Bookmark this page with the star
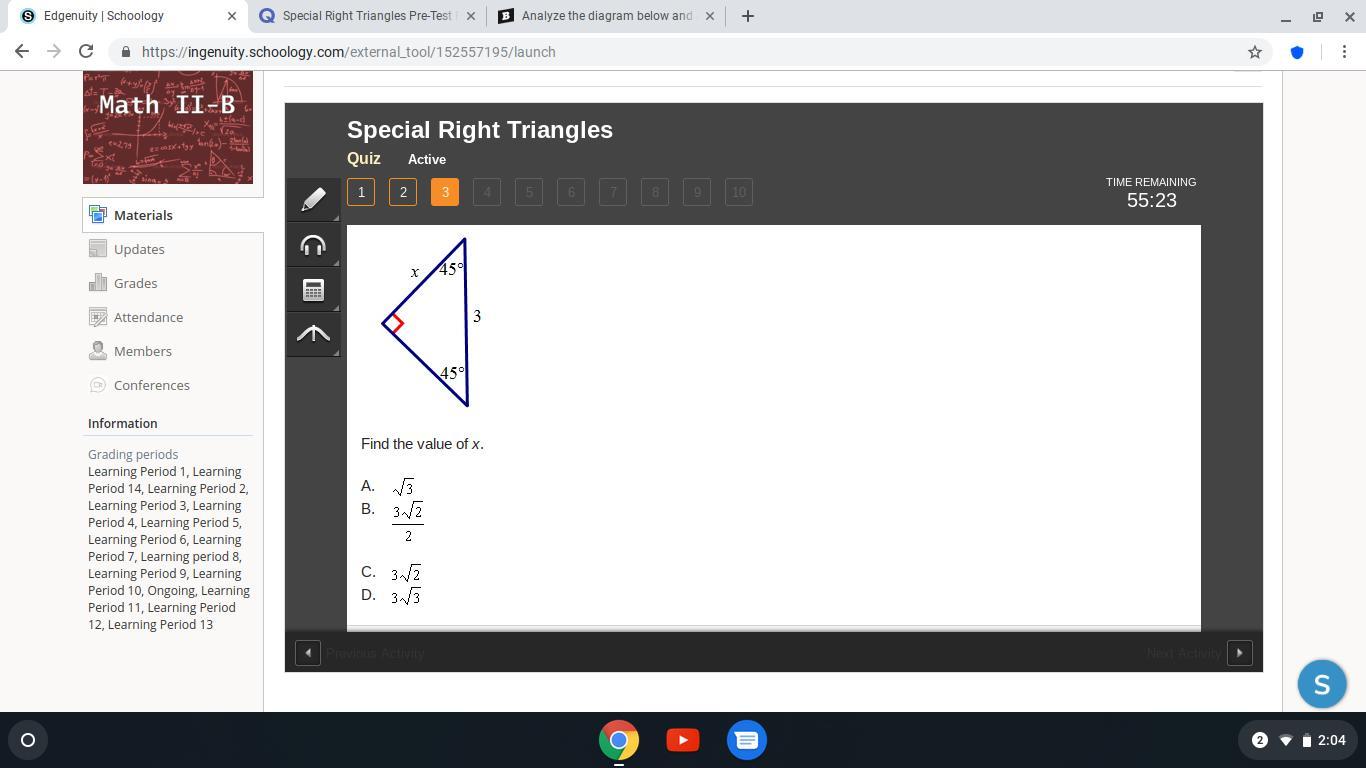The image size is (1366, 768). coord(1255,52)
